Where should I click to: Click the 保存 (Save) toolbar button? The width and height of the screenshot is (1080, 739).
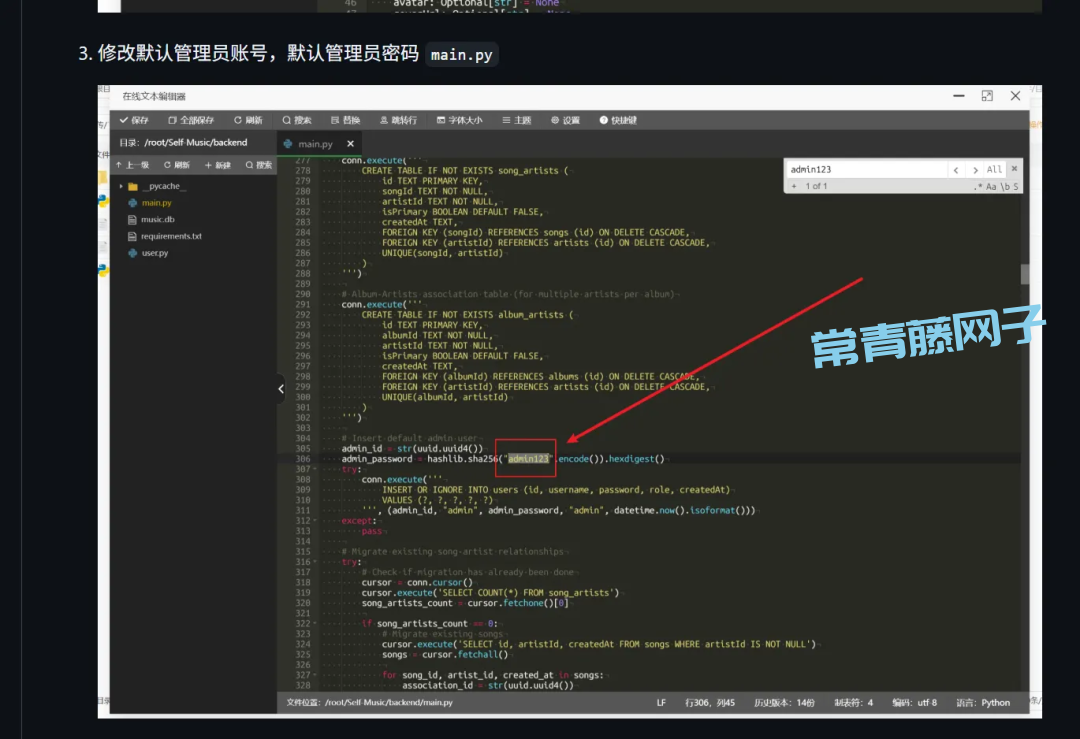(133, 120)
